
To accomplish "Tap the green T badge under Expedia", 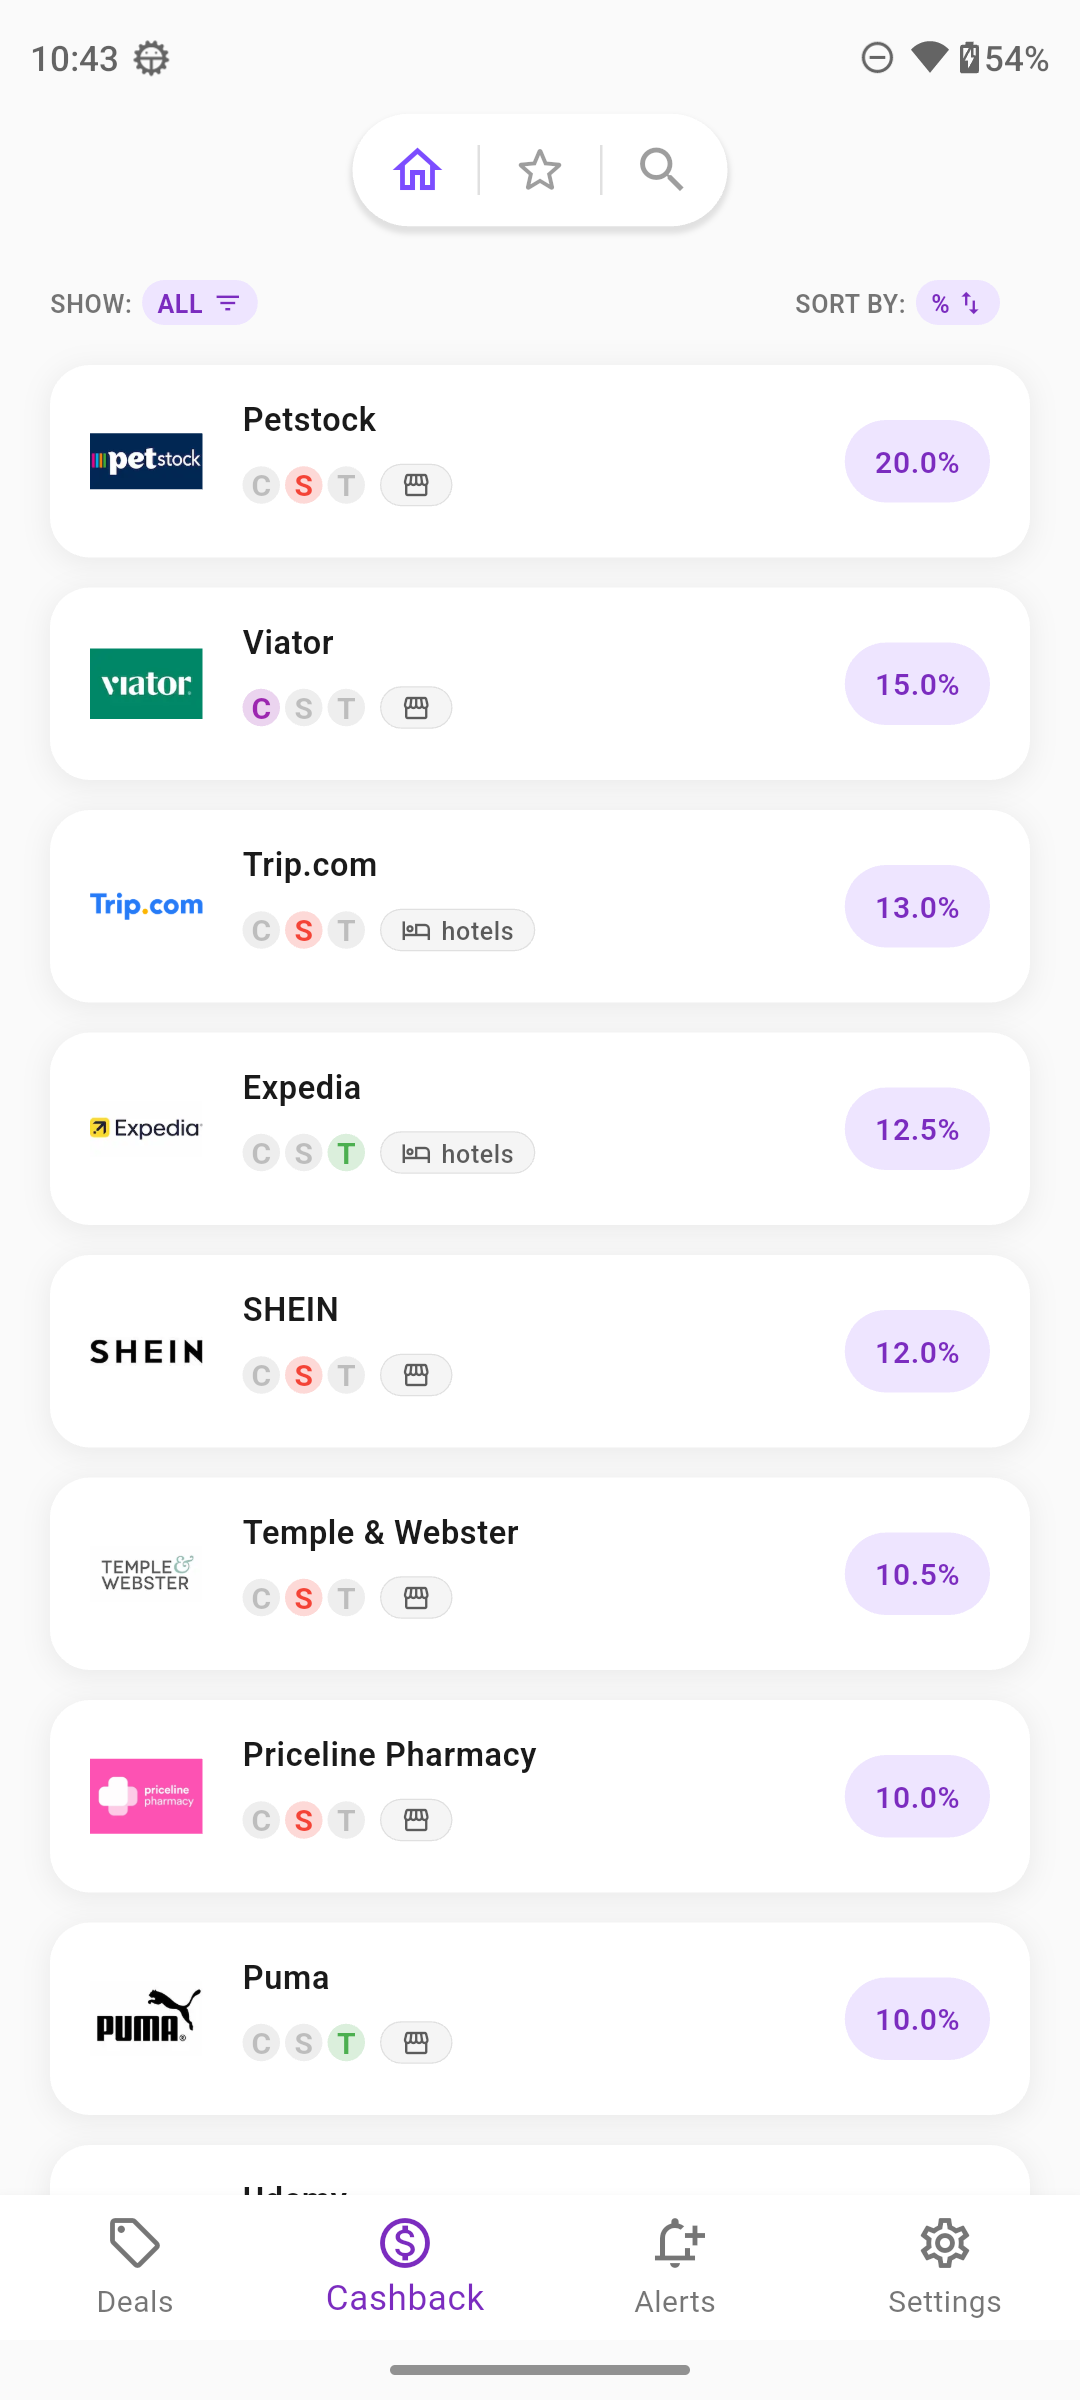I will 346,1153.
